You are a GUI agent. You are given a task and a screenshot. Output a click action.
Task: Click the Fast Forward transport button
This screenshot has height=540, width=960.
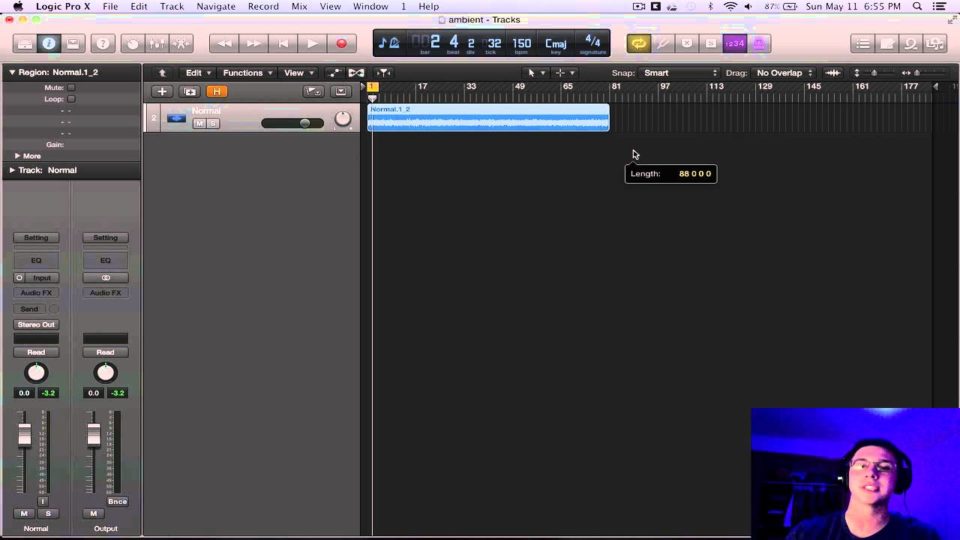[x=253, y=43]
